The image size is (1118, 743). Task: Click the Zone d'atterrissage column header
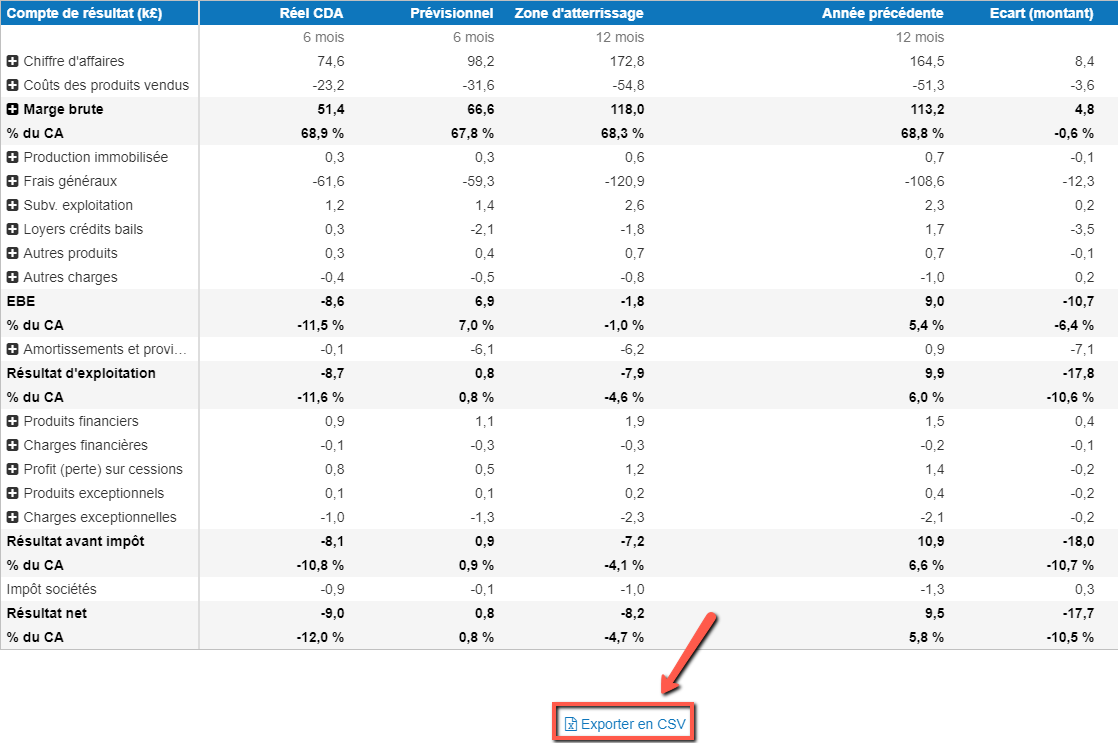[x=579, y=13]
